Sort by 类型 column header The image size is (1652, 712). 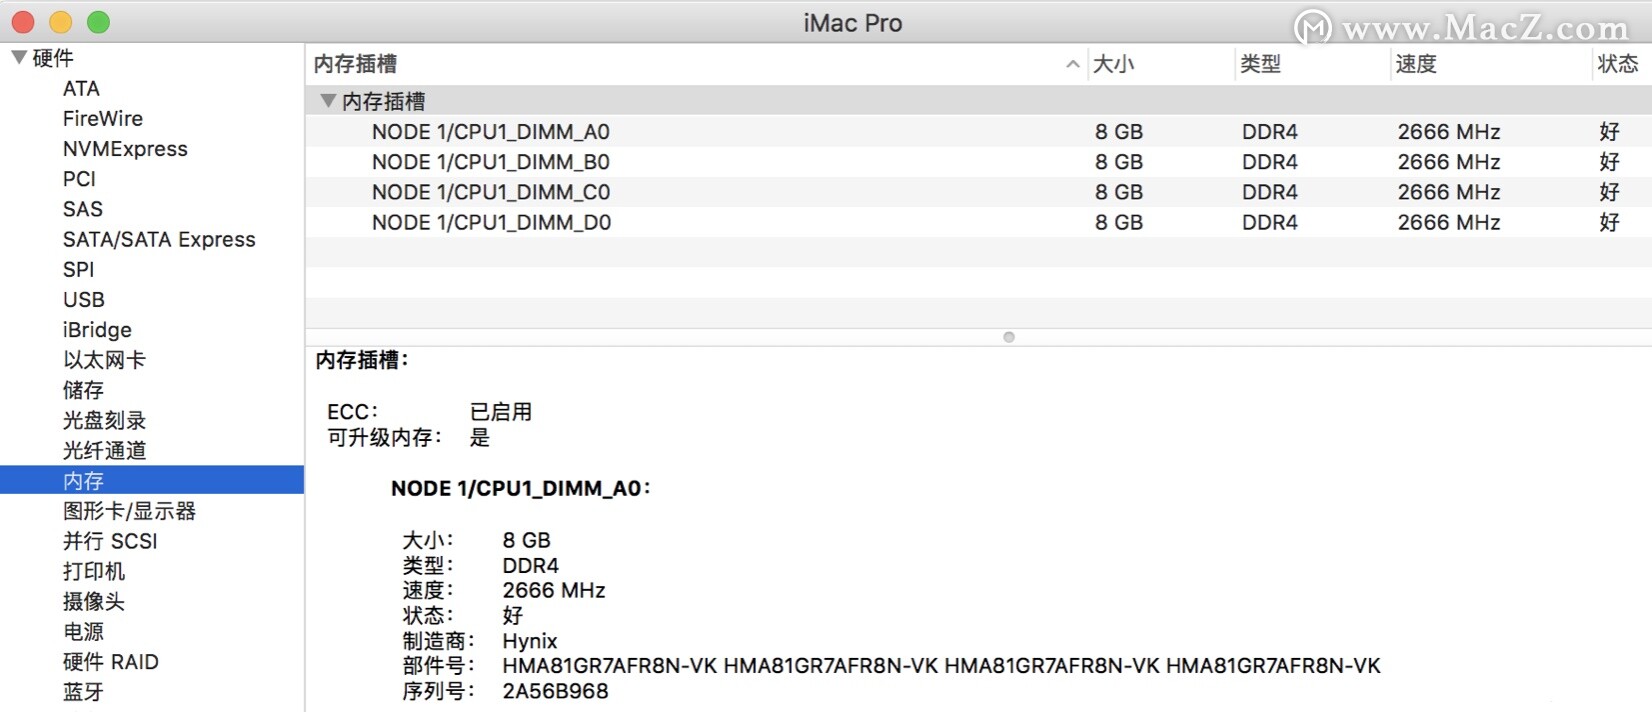[x=1260, y=64]
